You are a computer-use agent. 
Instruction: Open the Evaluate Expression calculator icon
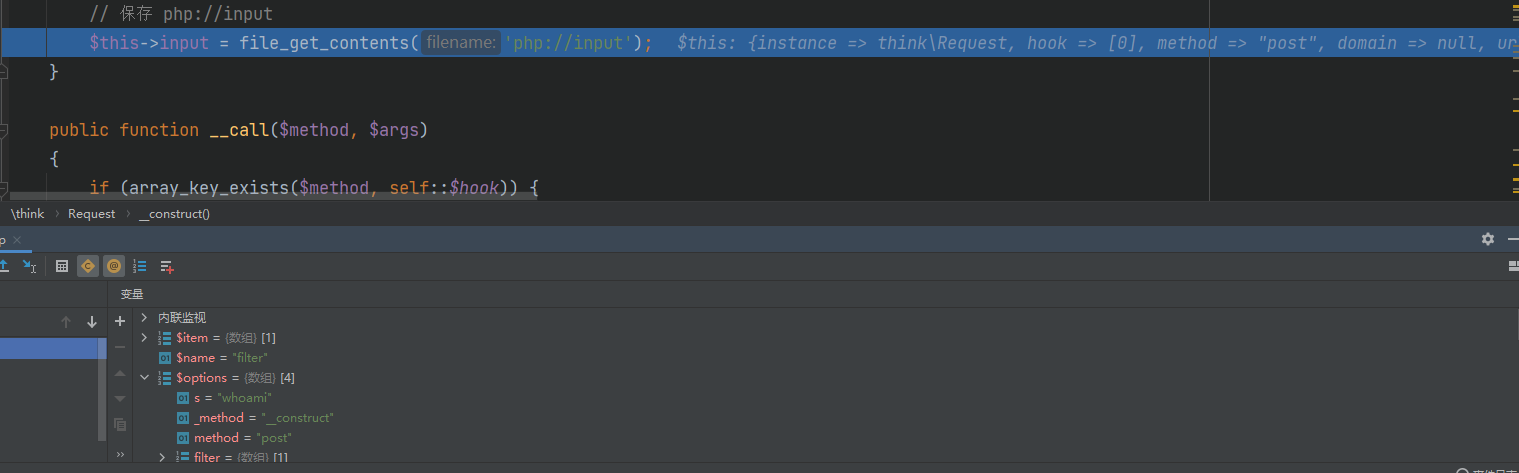click(62, 266)
